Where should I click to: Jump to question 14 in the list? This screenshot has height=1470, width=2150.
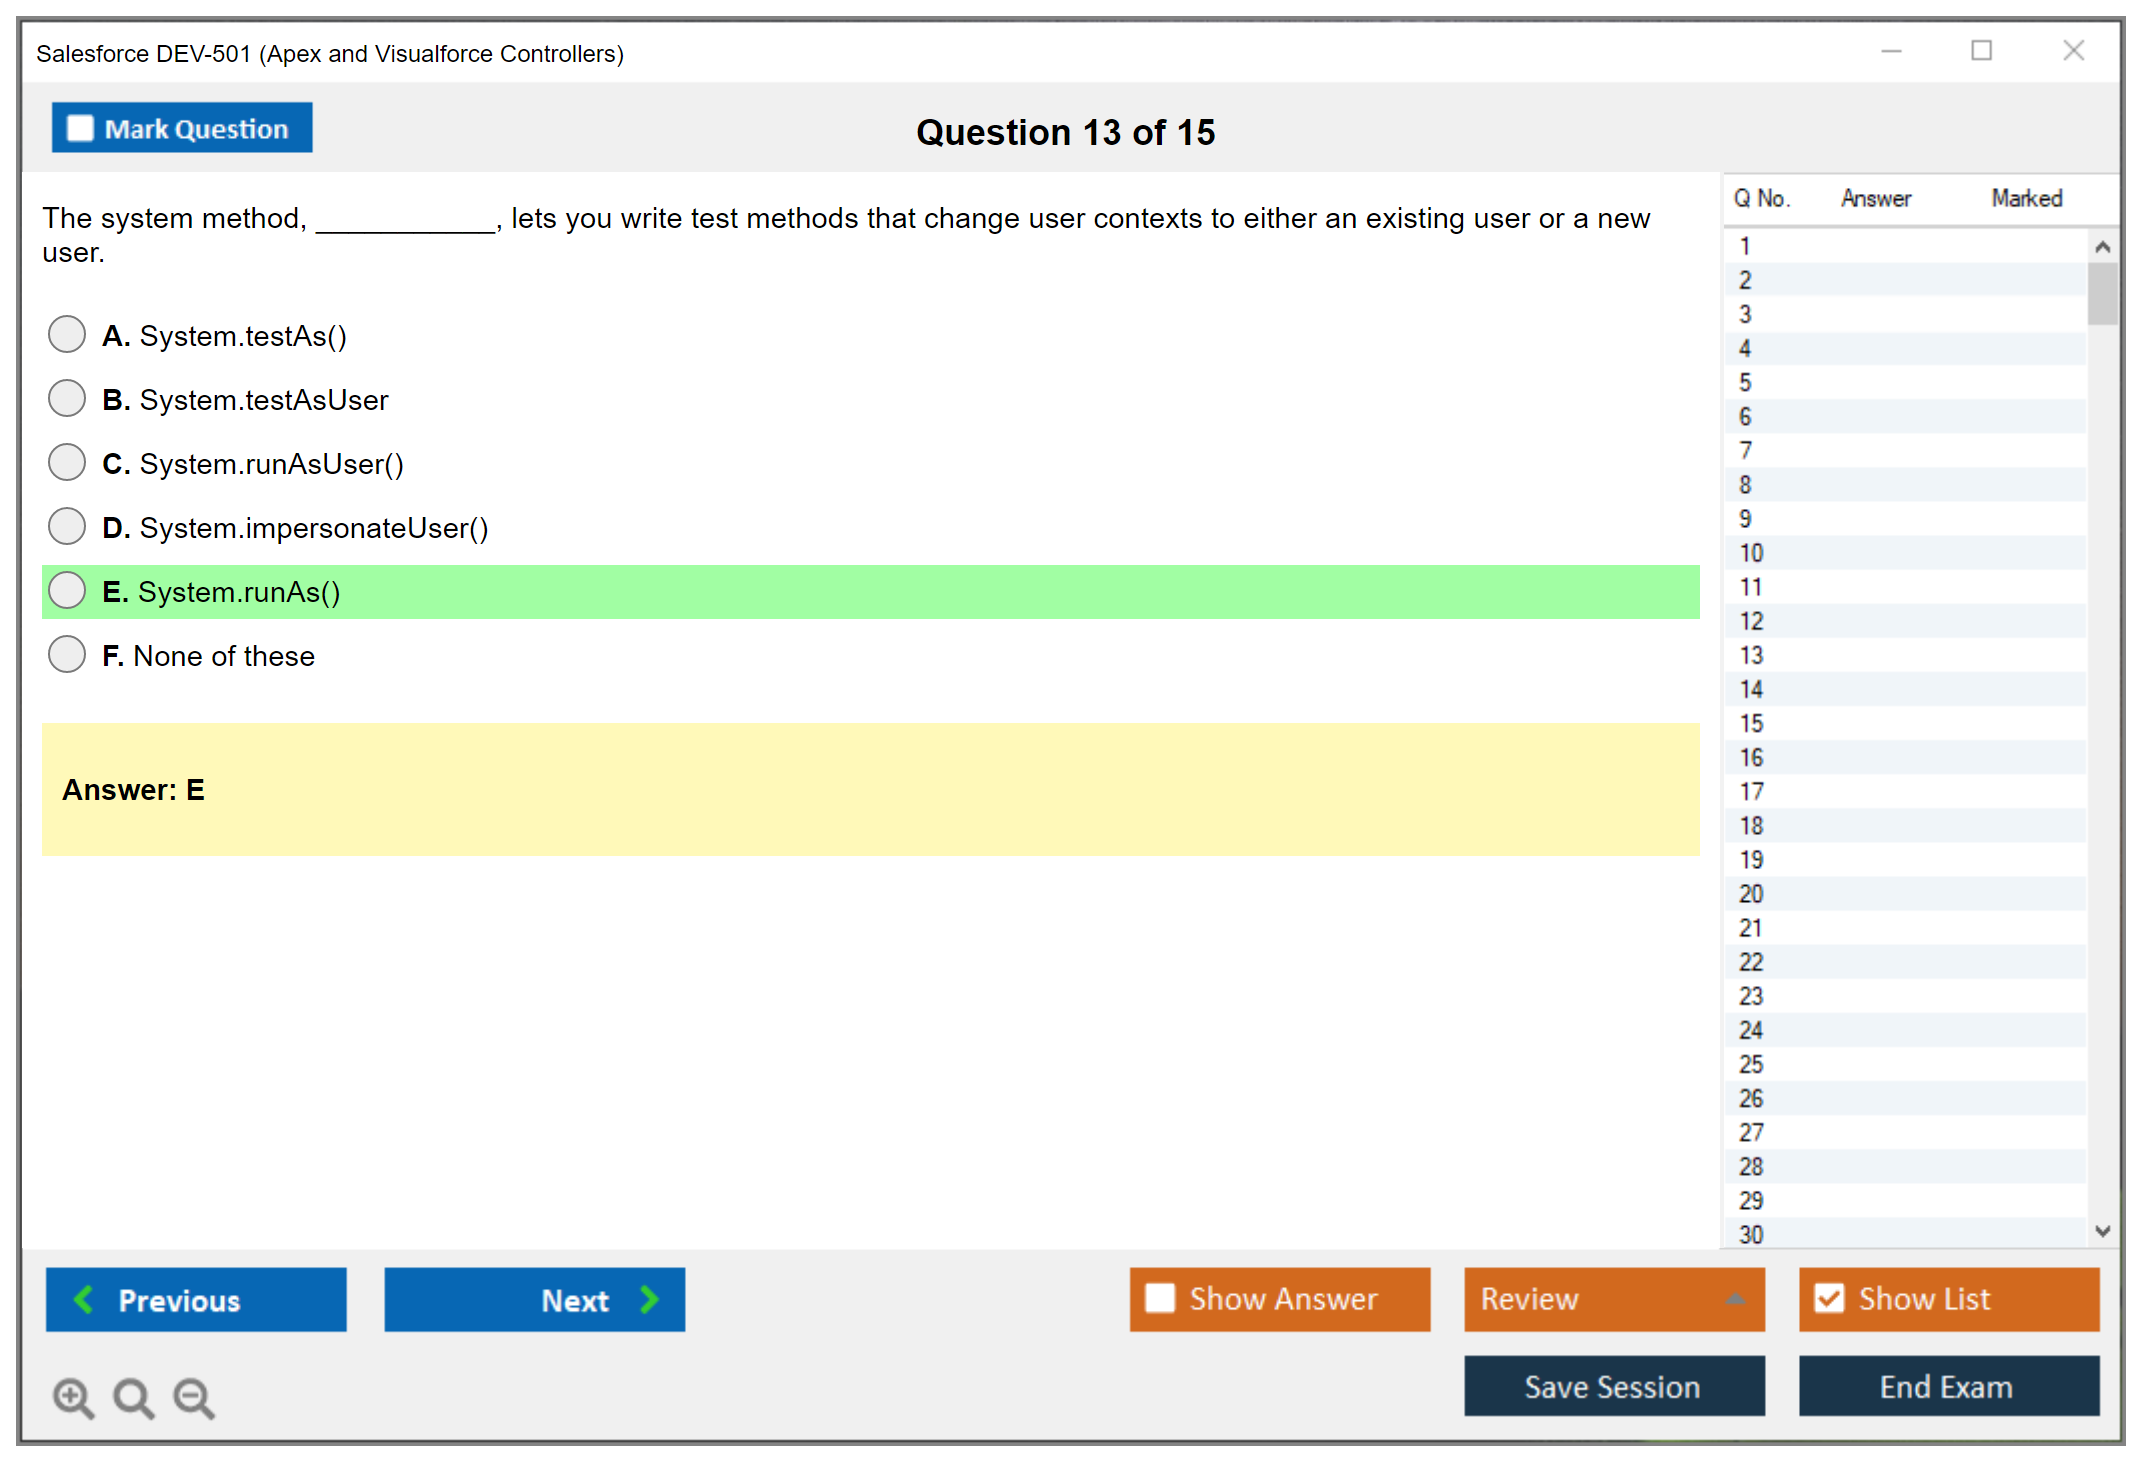pos(1751,689)
